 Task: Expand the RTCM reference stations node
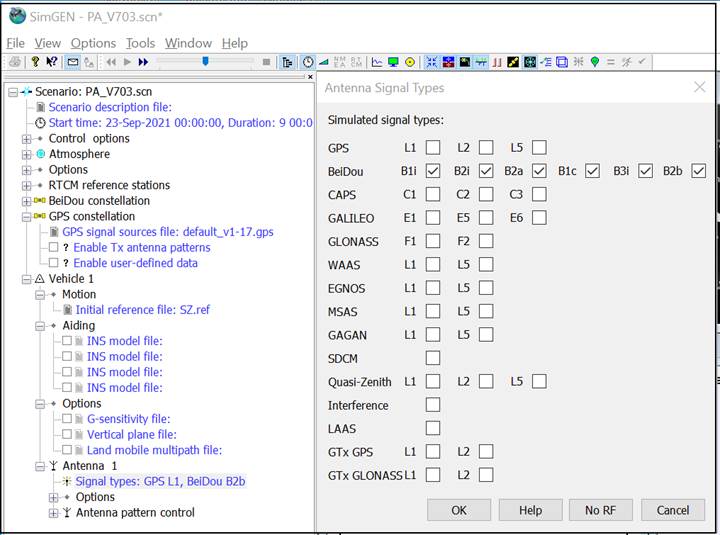point(27,185)
